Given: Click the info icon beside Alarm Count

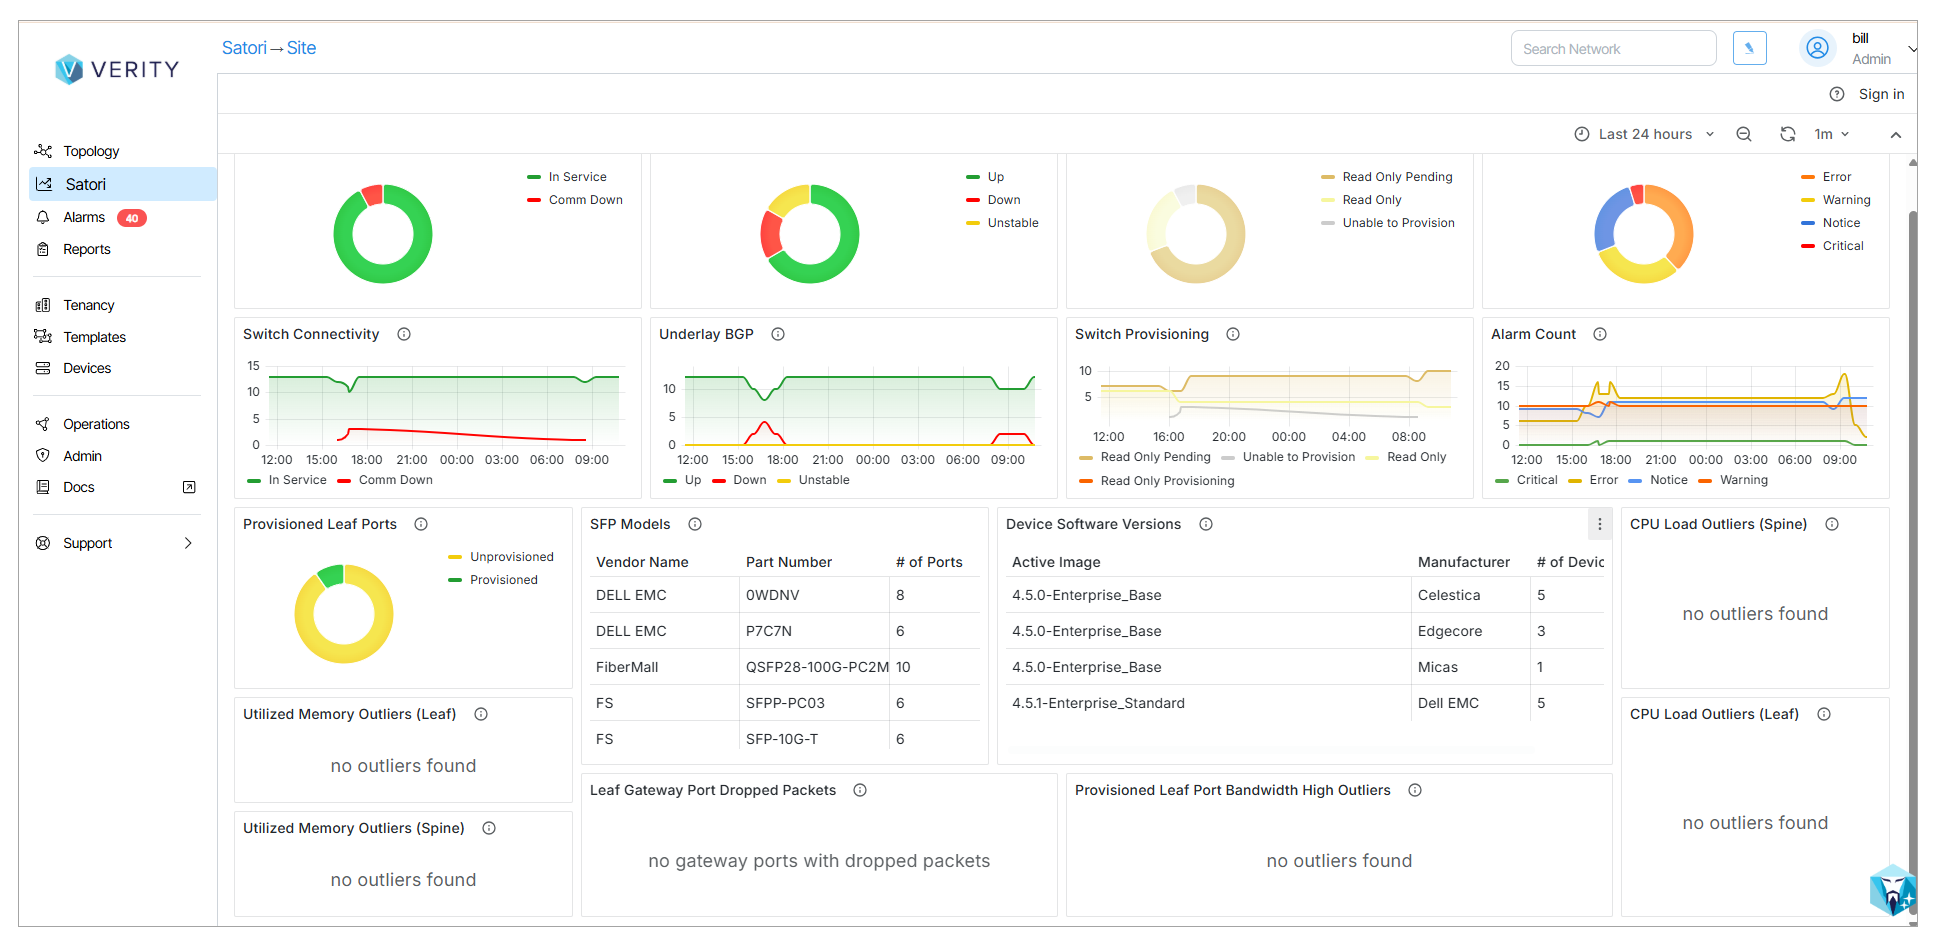Looking at the screenshot, I should (1600, 334).
